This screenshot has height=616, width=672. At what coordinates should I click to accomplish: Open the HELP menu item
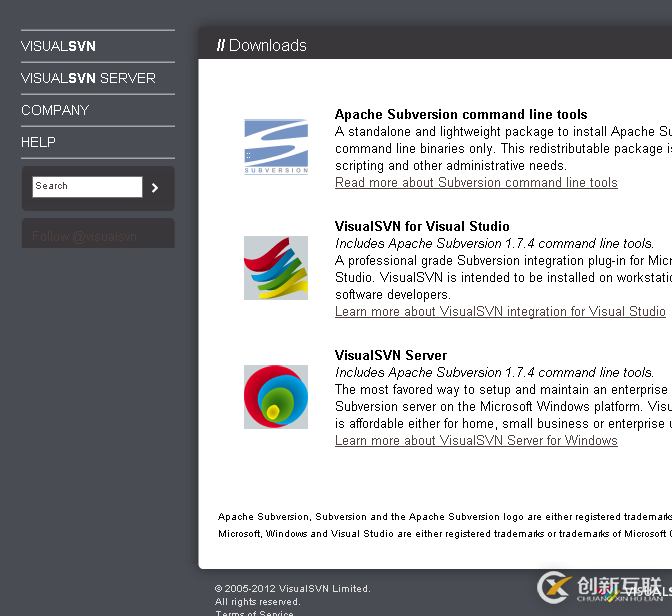38,142
